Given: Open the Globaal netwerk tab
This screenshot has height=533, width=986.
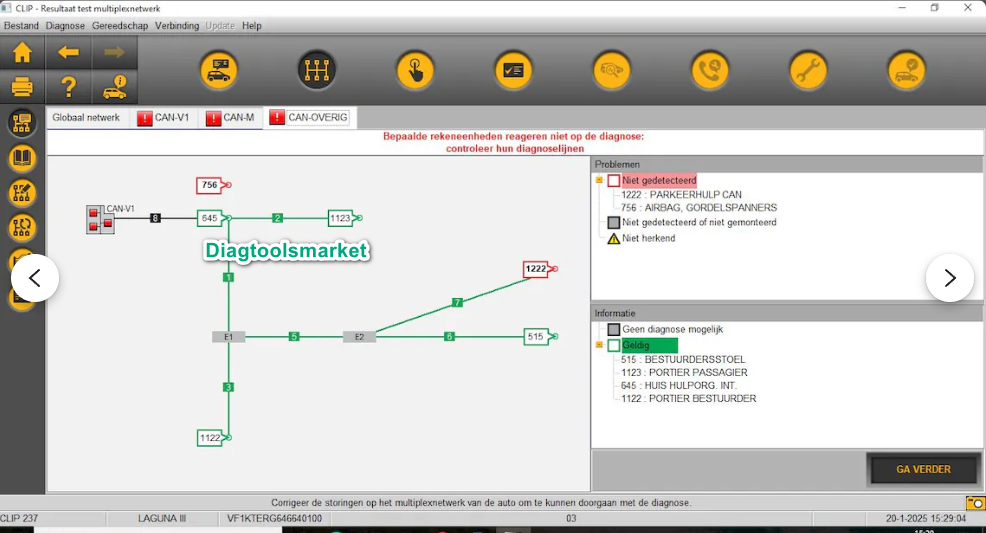Looking at the screenshot, I should [86, 118].
